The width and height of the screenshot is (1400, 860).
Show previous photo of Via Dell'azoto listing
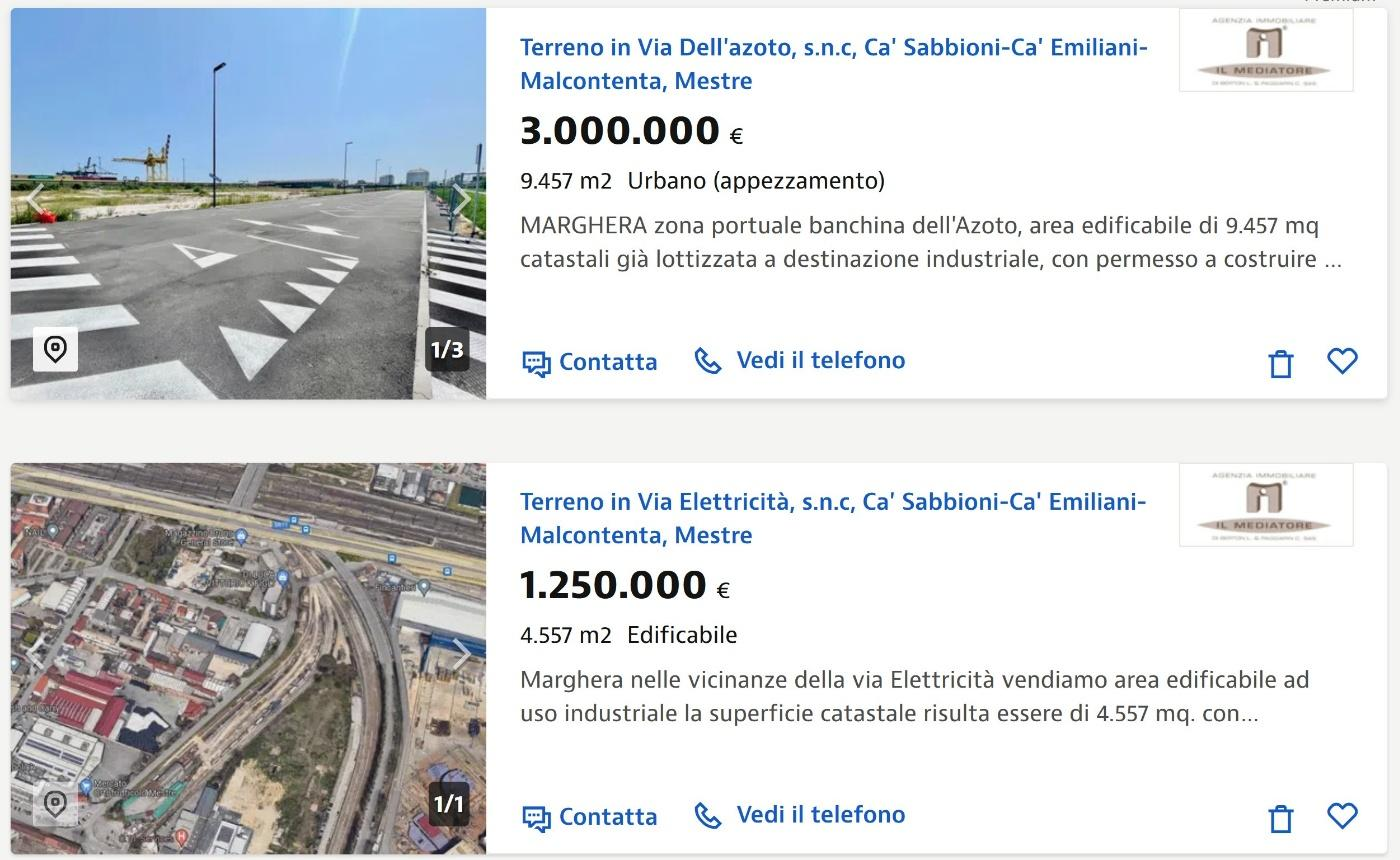[36, 199]
